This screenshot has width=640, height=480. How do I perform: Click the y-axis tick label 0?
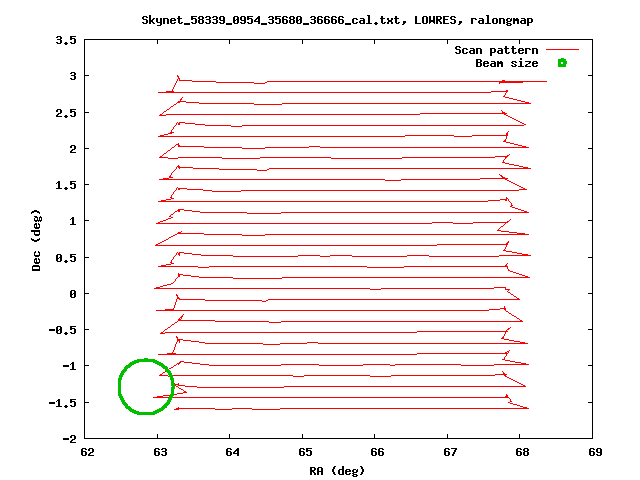coord(73,294)
